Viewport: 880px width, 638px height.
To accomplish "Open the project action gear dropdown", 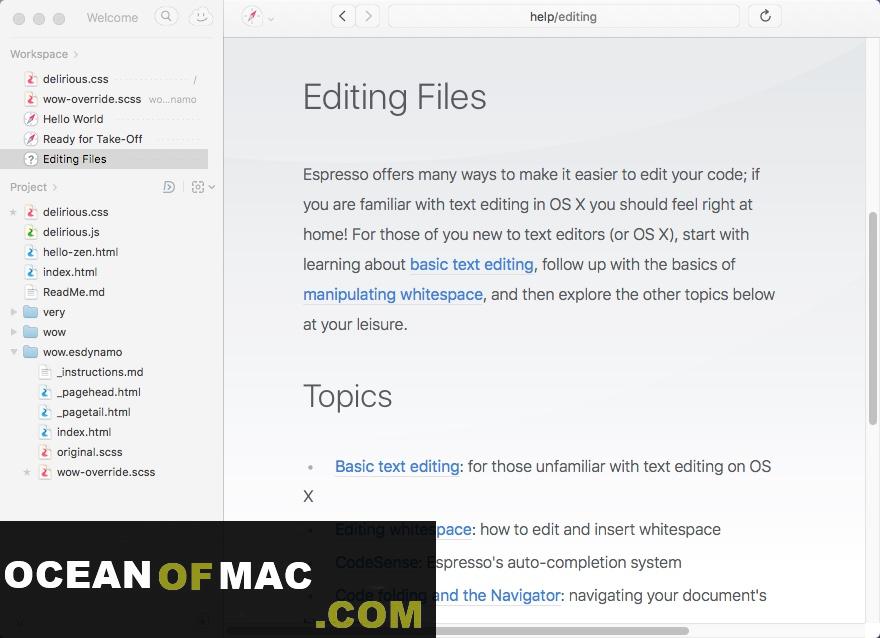I will coord(203,187).
